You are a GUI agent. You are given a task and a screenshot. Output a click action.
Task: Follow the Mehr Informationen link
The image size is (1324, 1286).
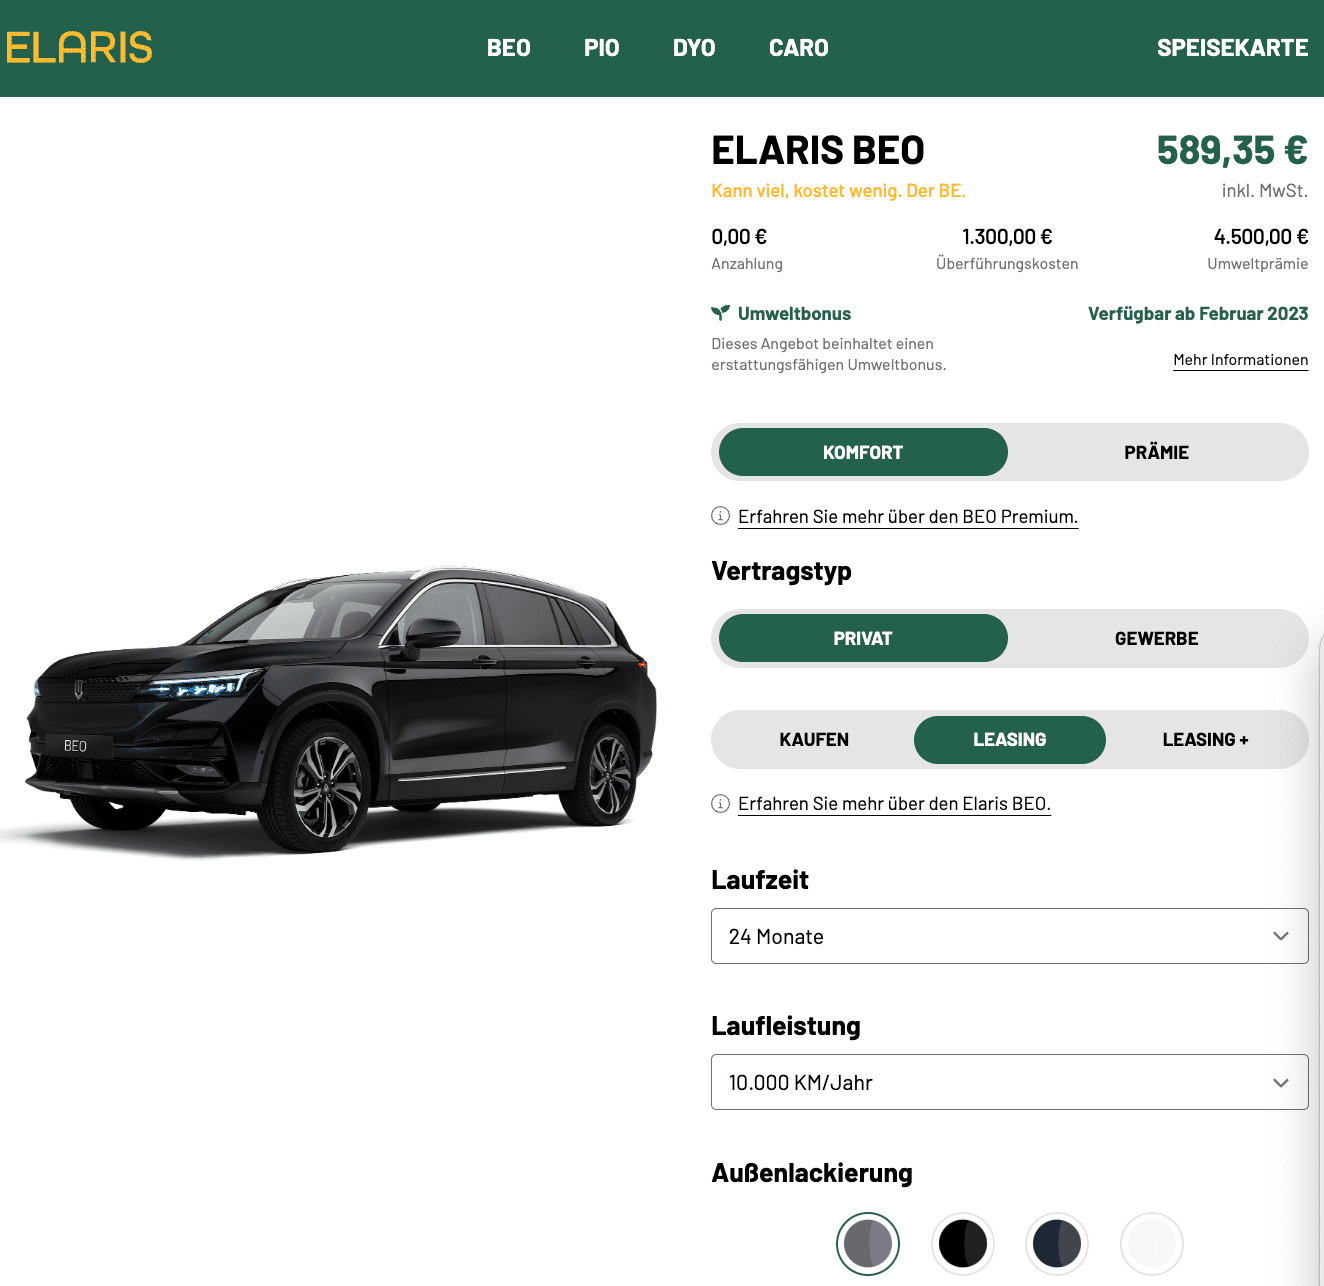(x=1240, y=360)
